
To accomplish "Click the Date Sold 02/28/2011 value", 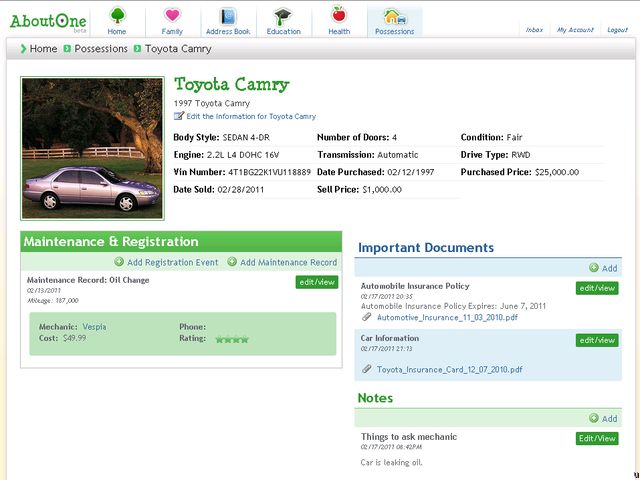I will pos(240,189).
